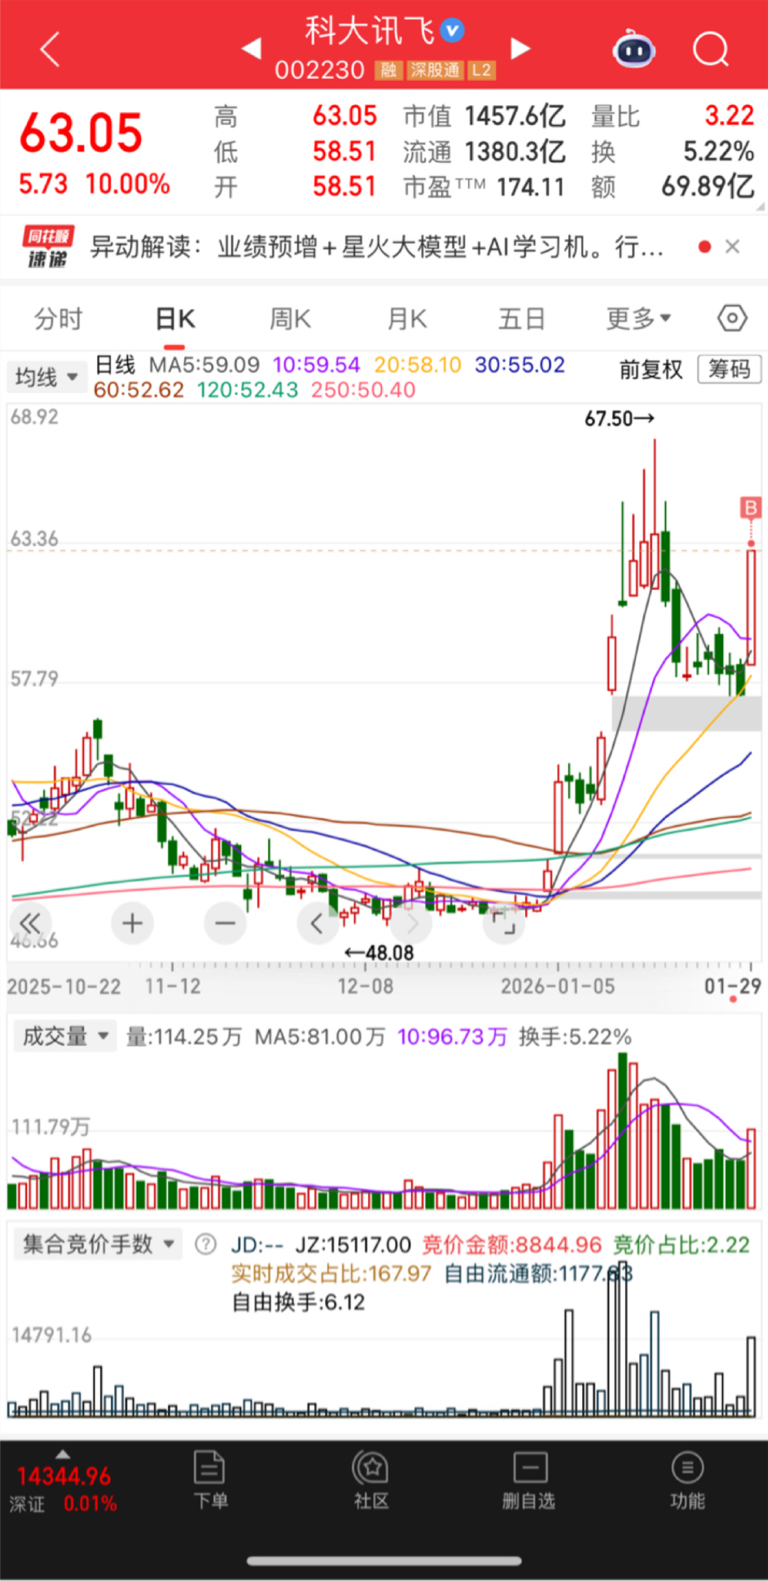Open the search magnifier
Image resolution: width=768 pixels, height=1581 pixels.
coord(711,48)
